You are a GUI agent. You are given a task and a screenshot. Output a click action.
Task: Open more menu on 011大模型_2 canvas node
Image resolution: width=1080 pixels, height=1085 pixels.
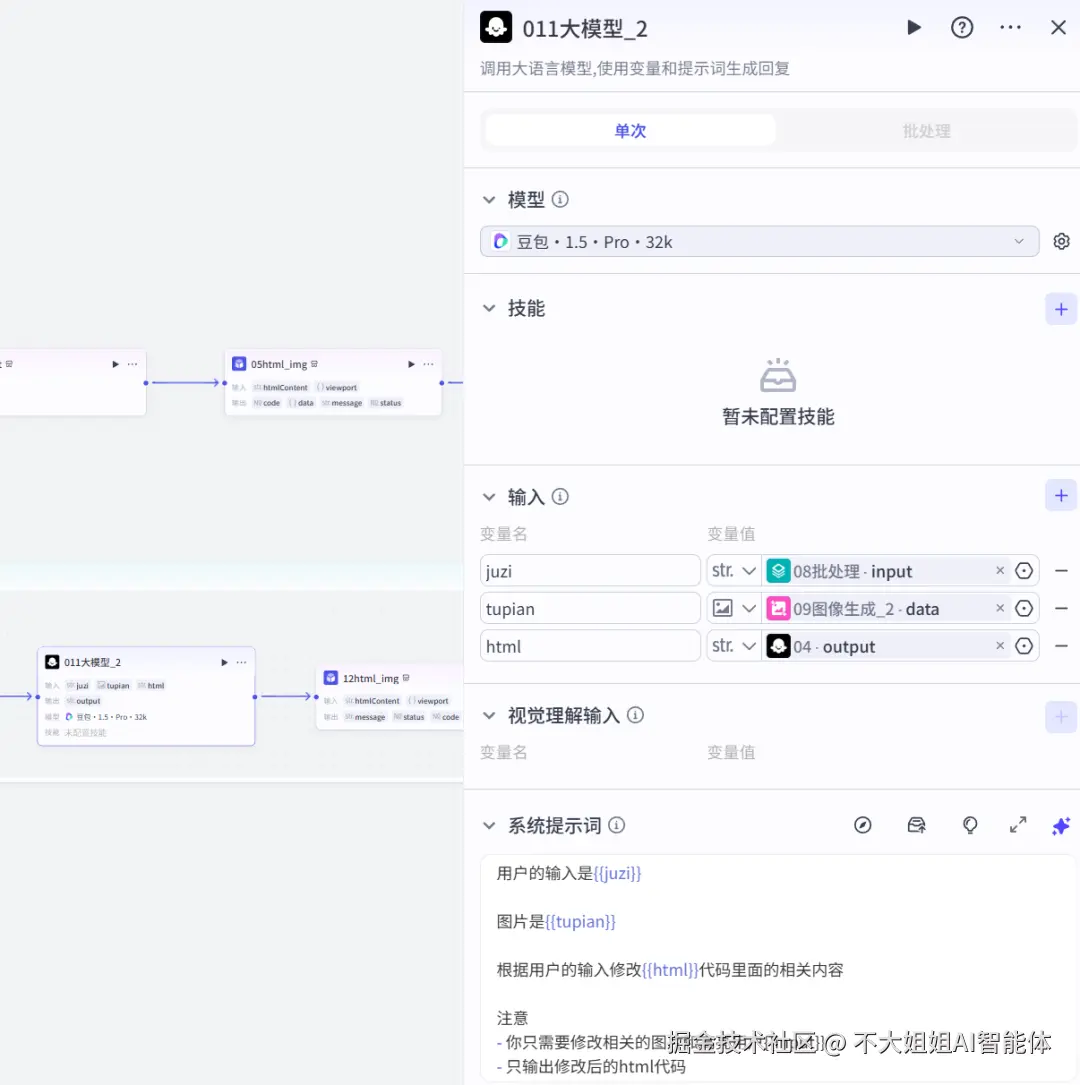pos(241,662)
